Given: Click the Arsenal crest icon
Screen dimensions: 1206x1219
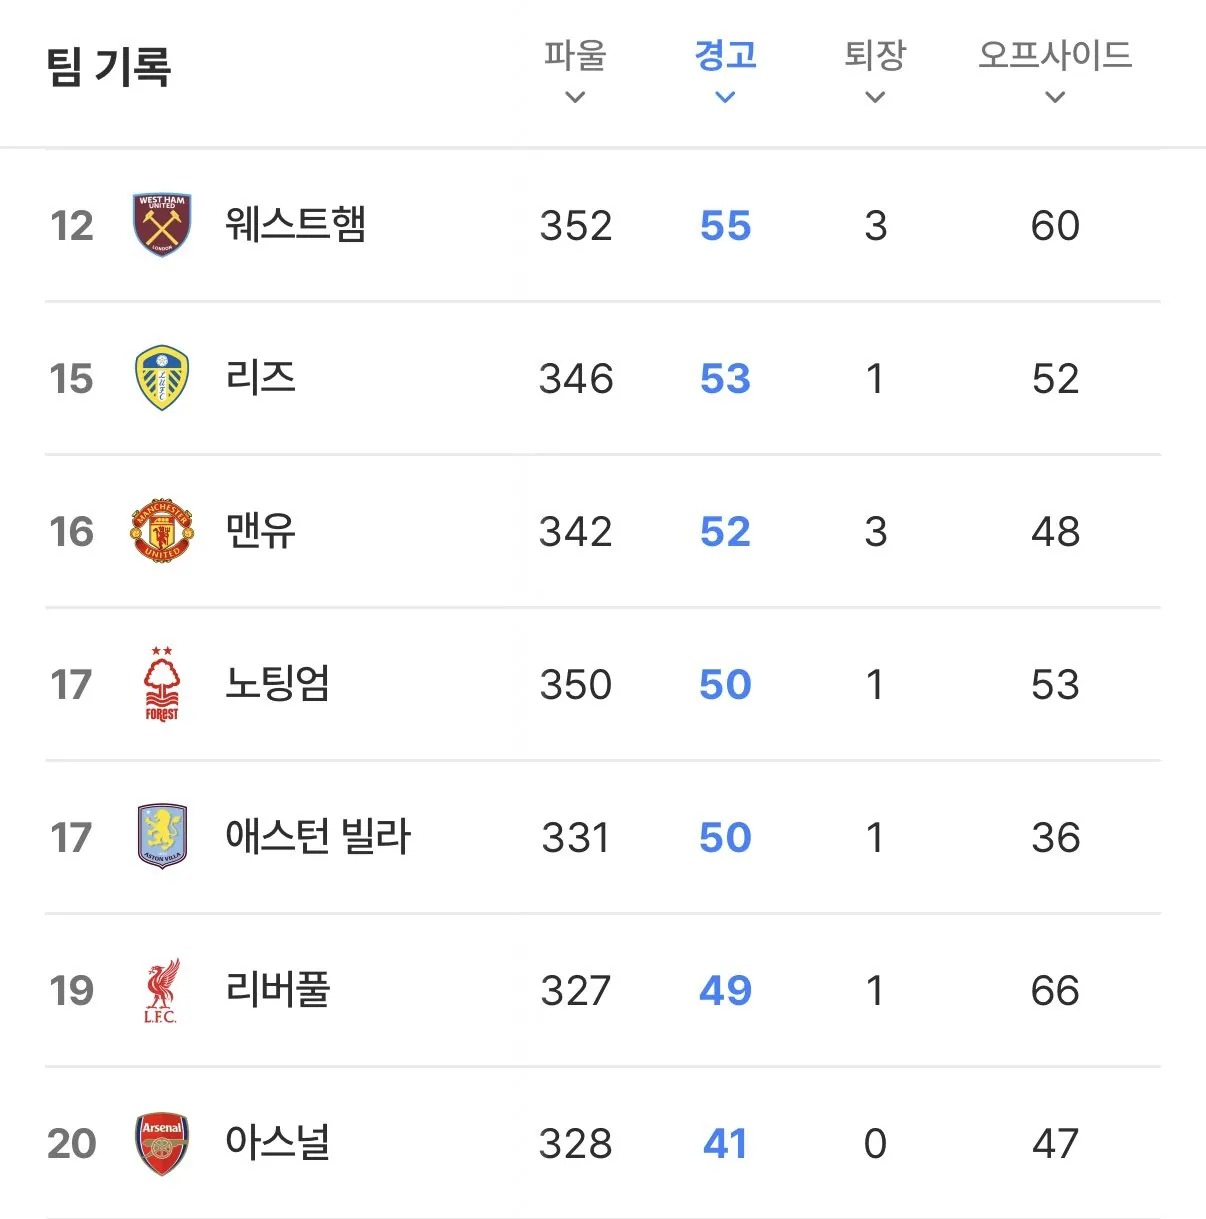Looking at the screenshot, I should [162, 1143].
